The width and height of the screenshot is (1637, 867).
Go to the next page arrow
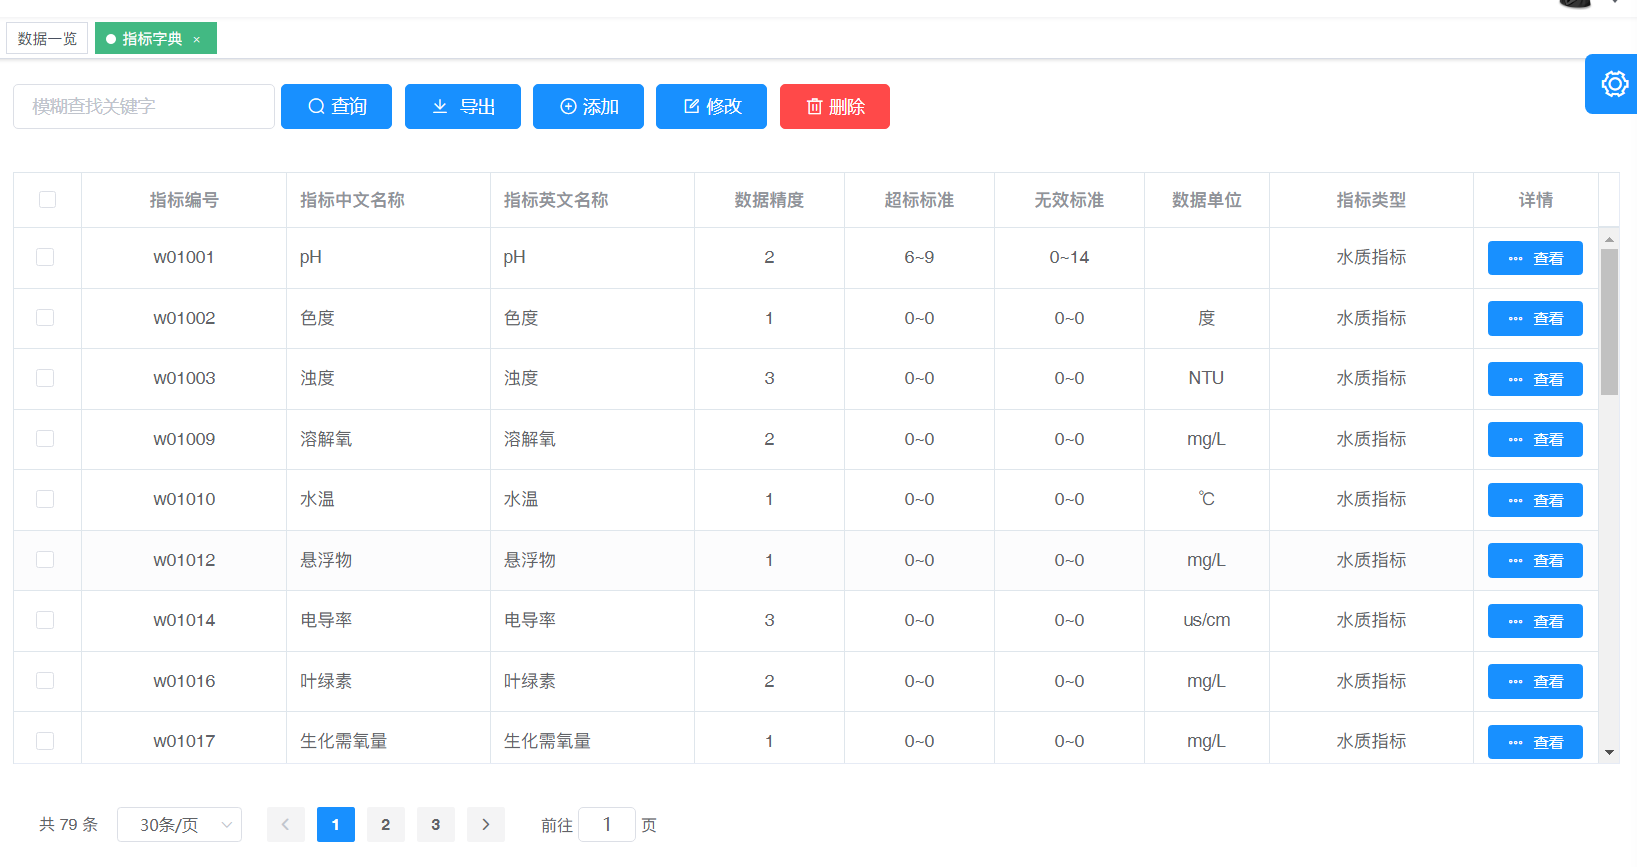pyautogui.click(x=486, y=825)
